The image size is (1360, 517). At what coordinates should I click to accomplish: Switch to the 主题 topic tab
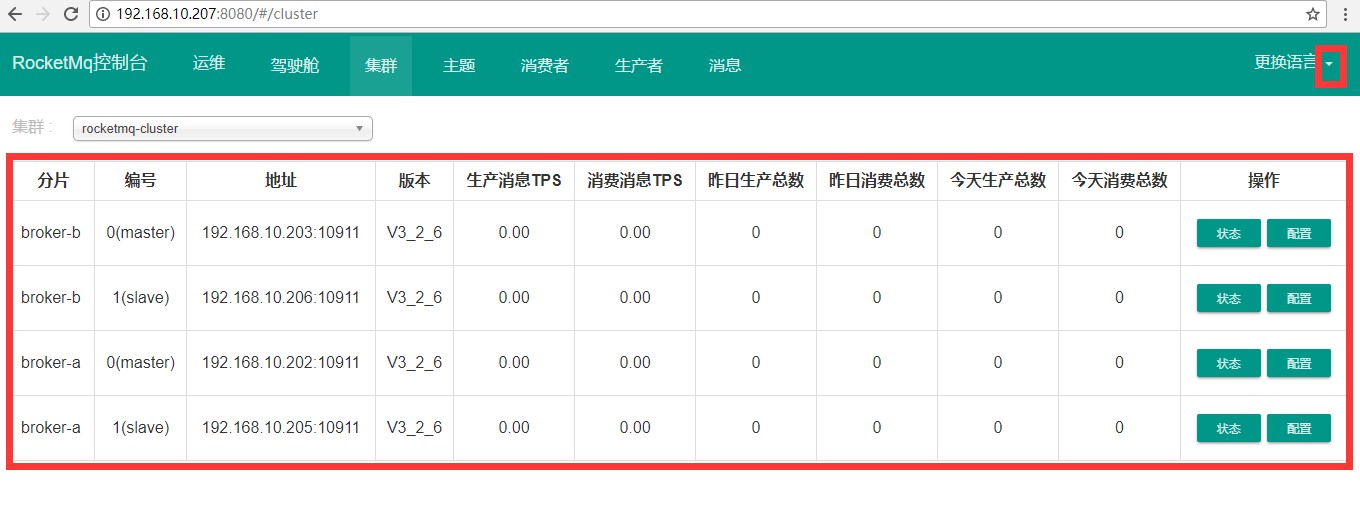[x=459, y=65]
